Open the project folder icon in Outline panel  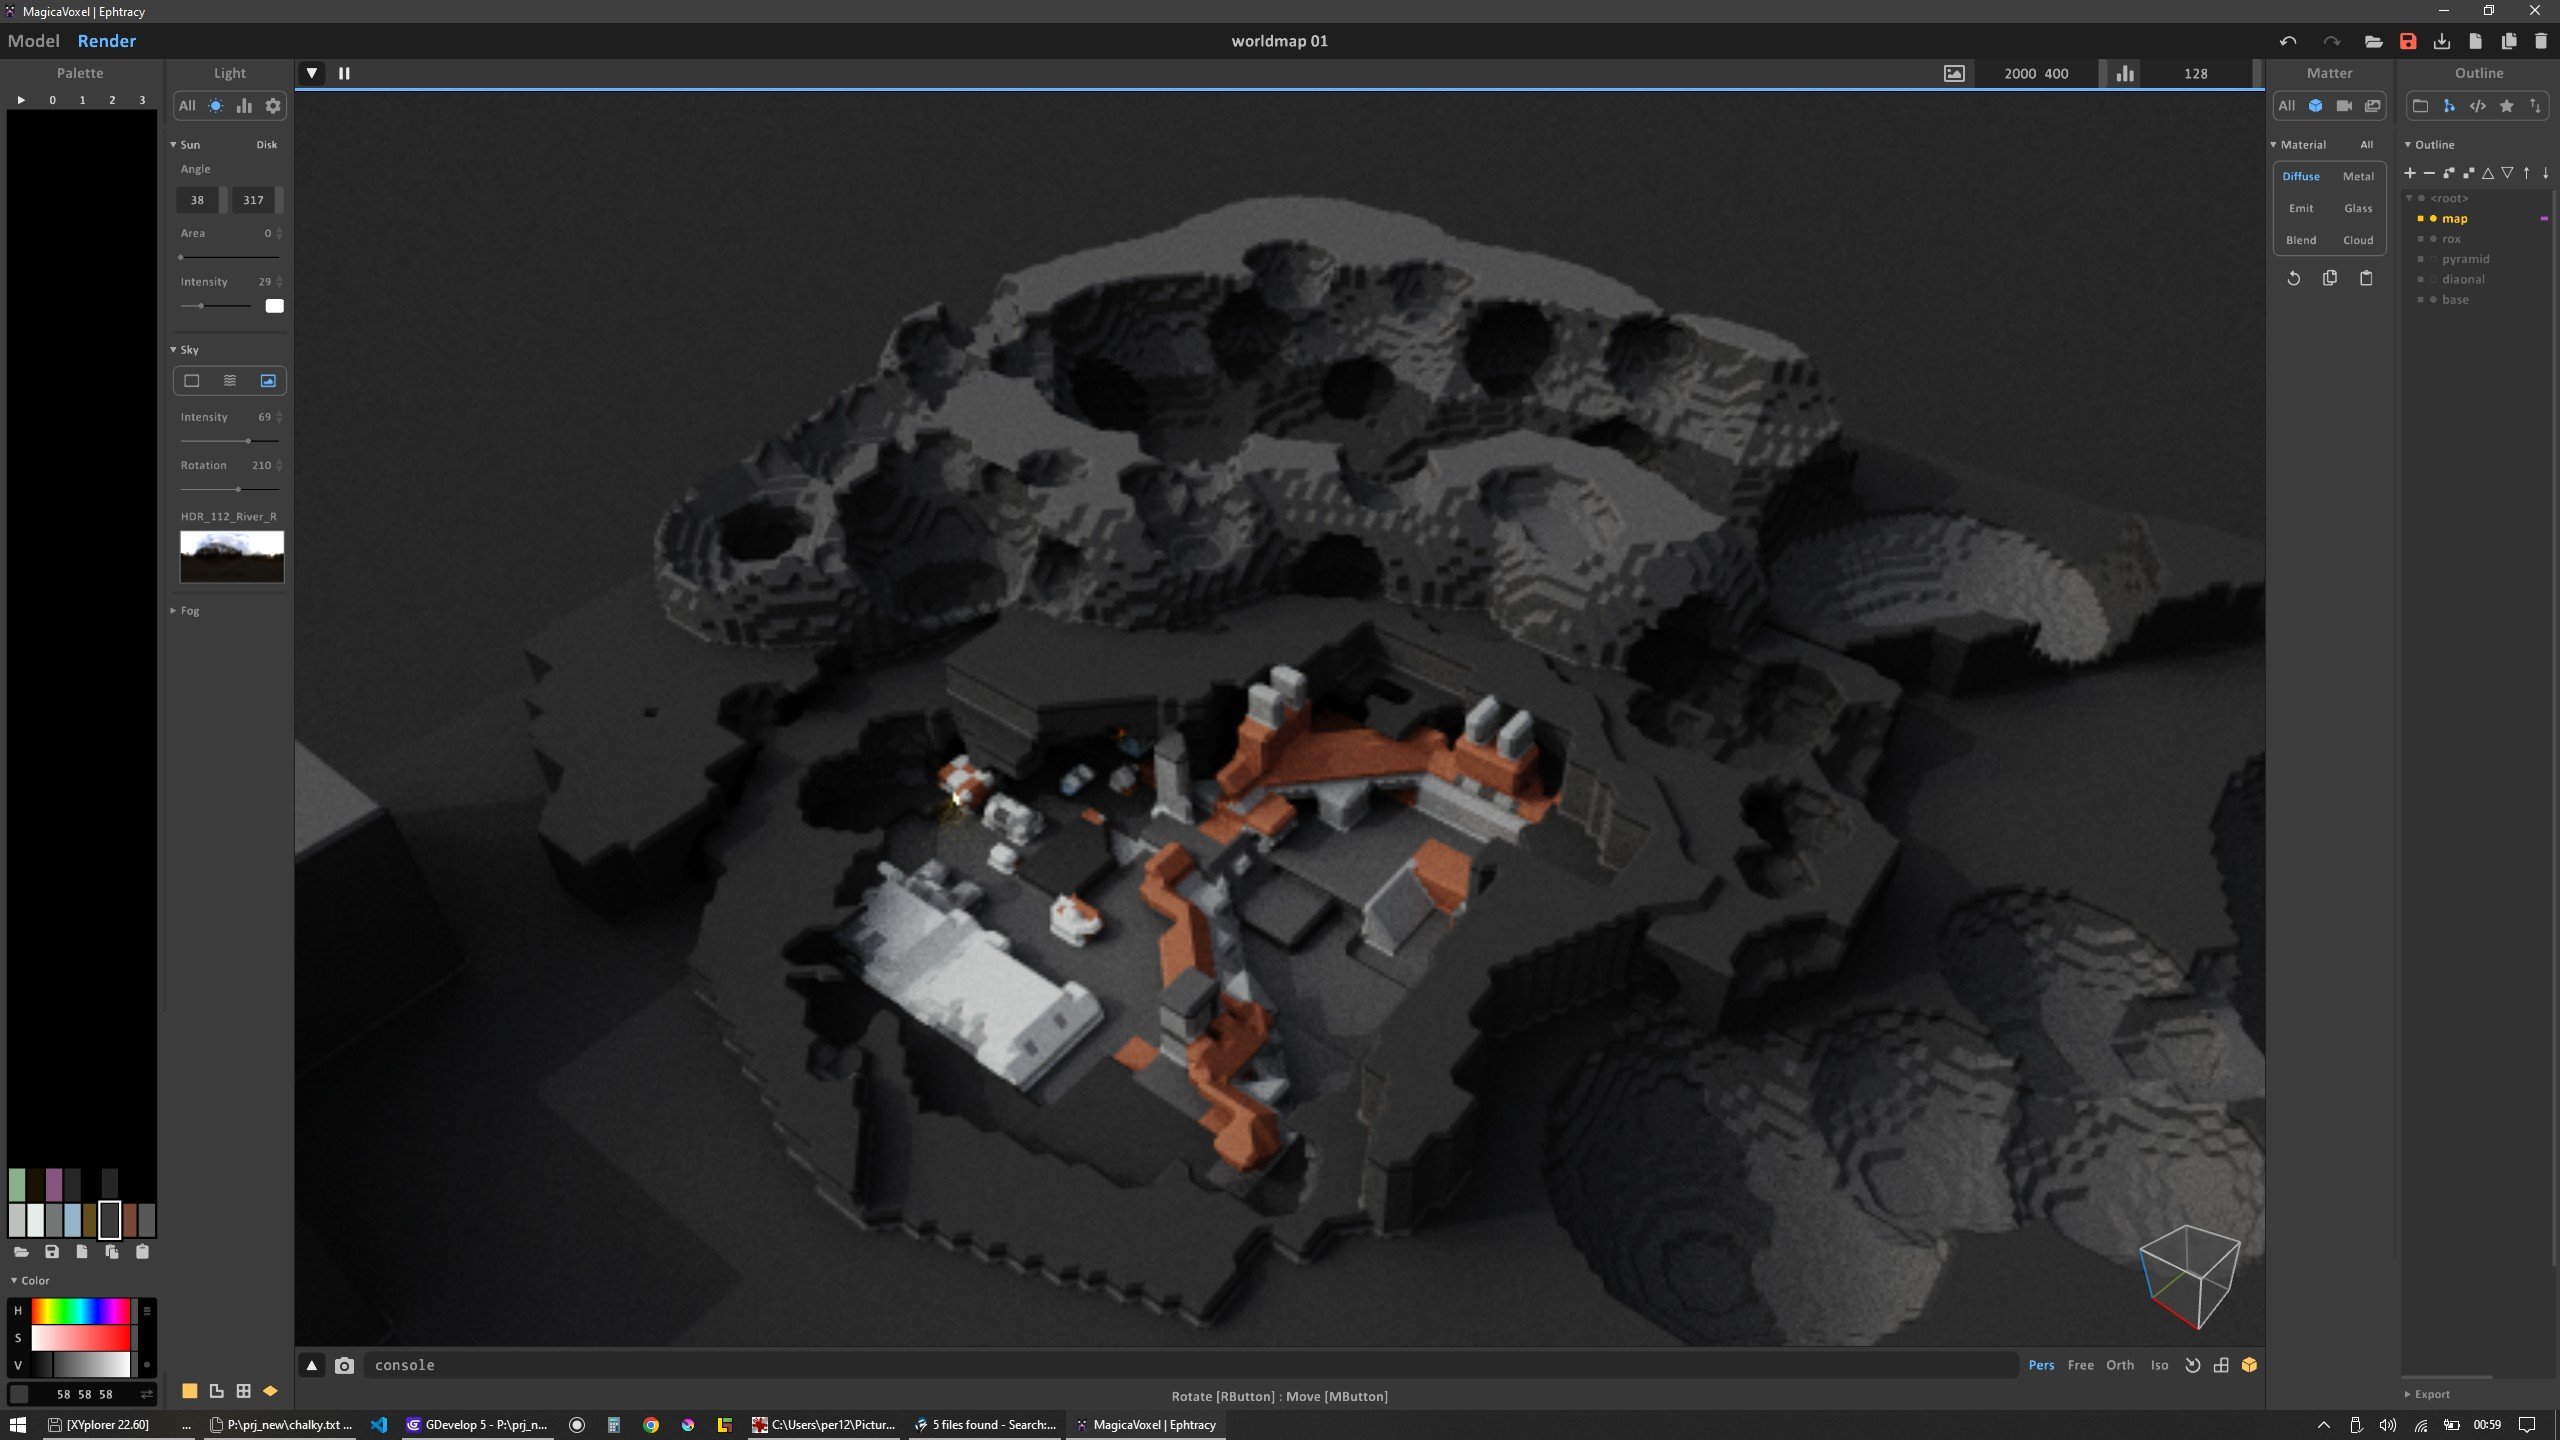coord(2420,106)
